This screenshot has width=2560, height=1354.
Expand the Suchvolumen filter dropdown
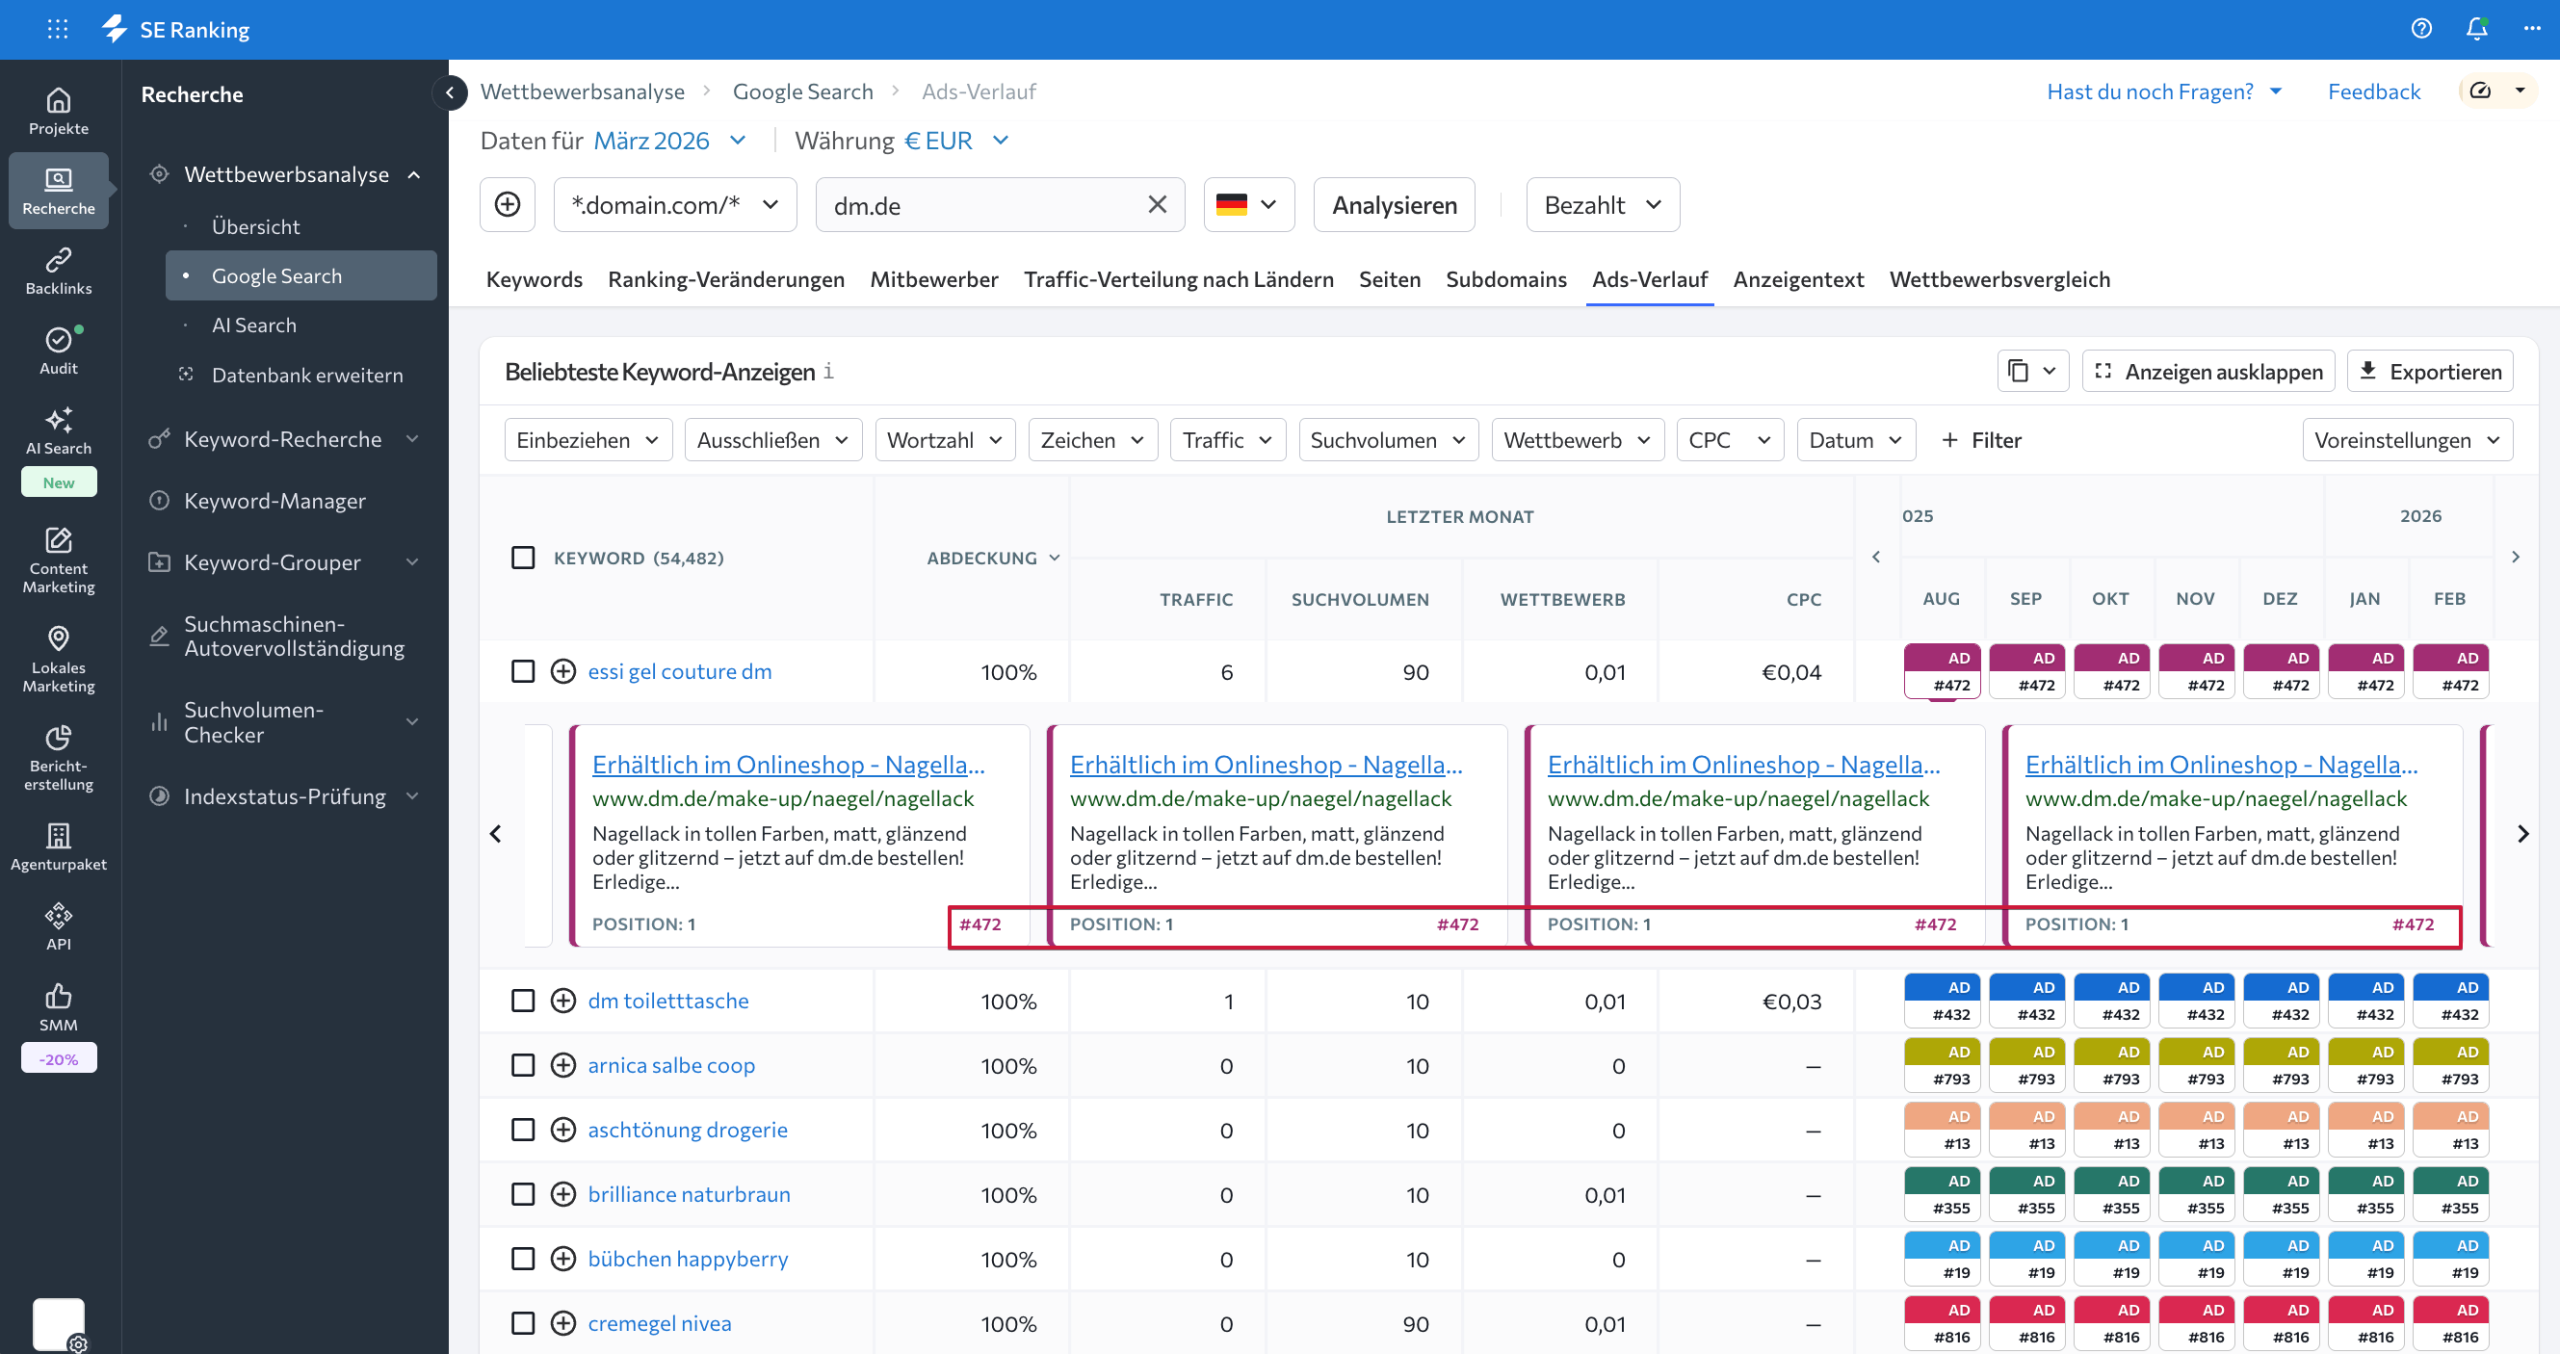pyautogui.click(x=1388, y=439)
